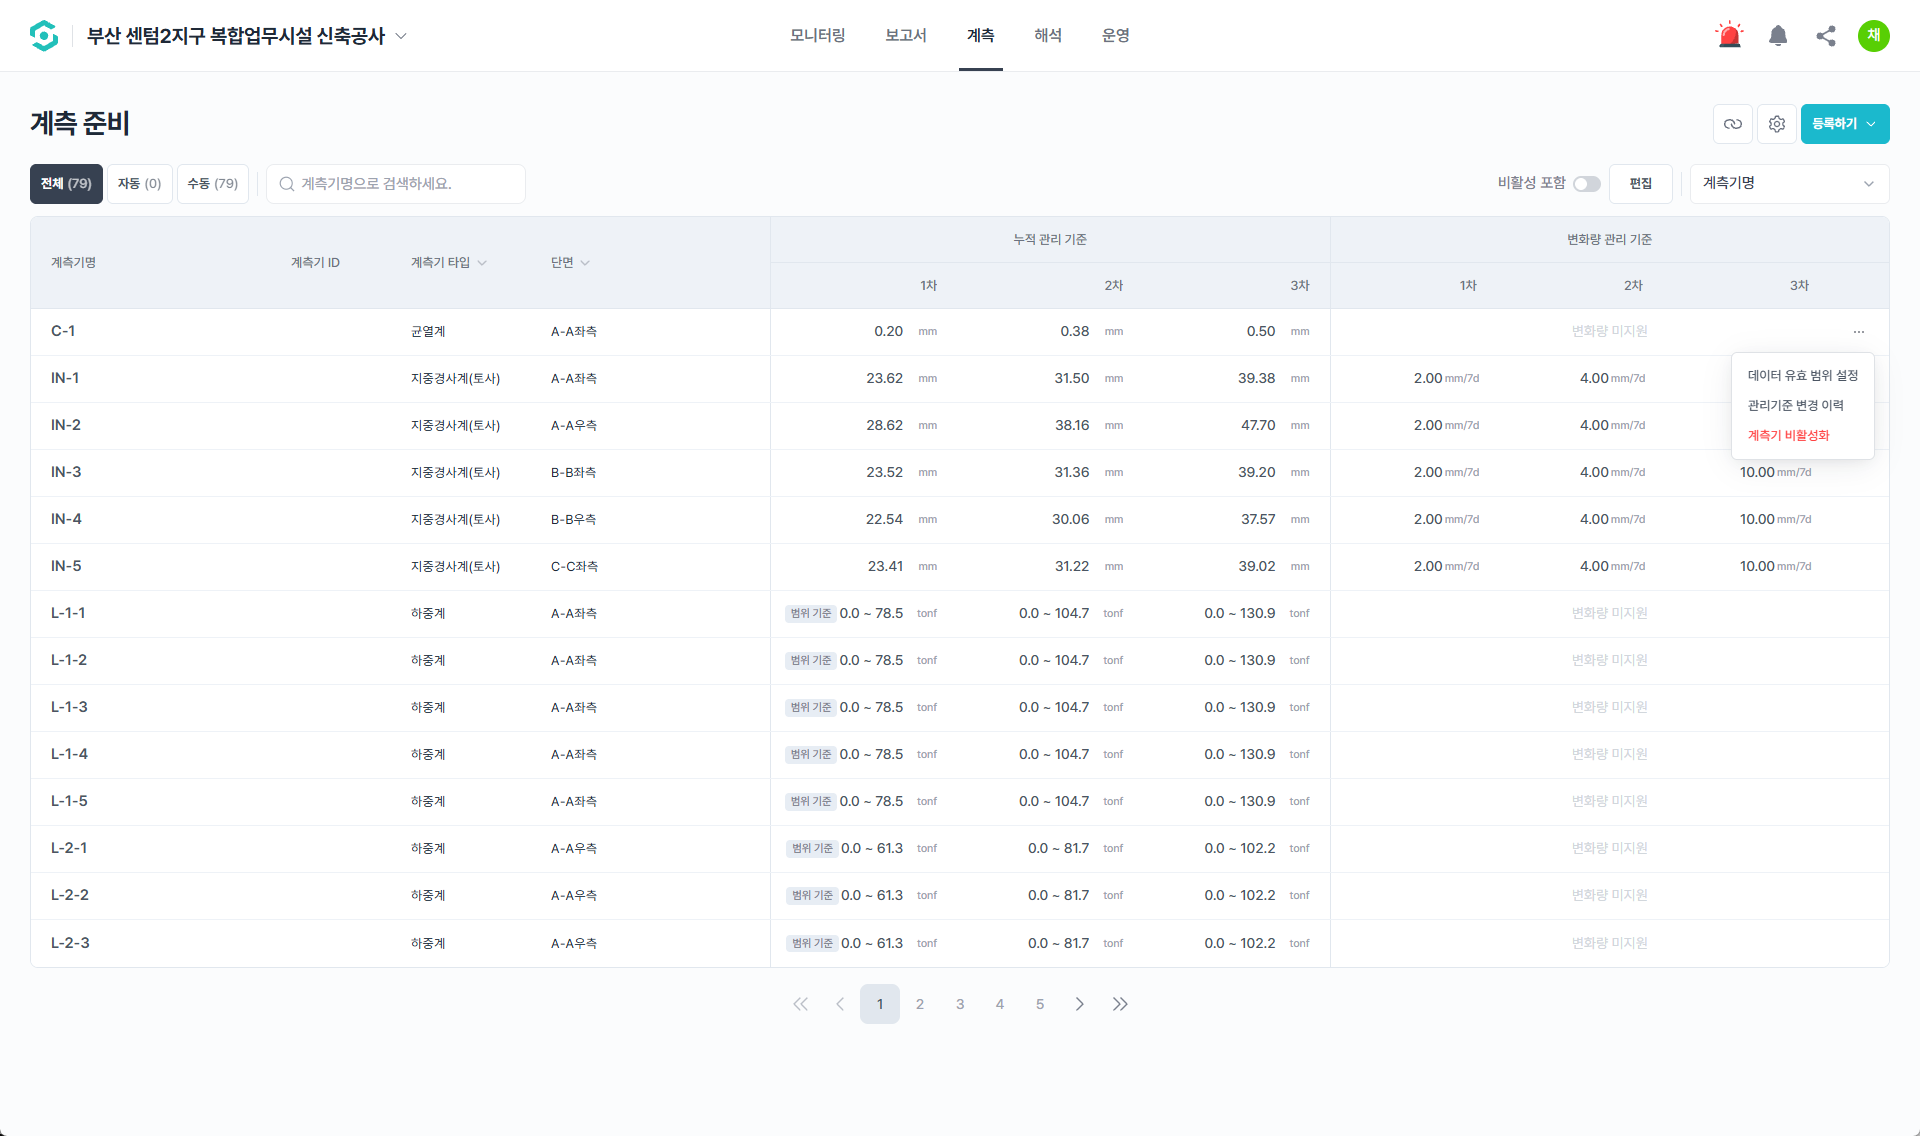
Task: Click the 계측기명 search field
Action: (x=396, y=184)
